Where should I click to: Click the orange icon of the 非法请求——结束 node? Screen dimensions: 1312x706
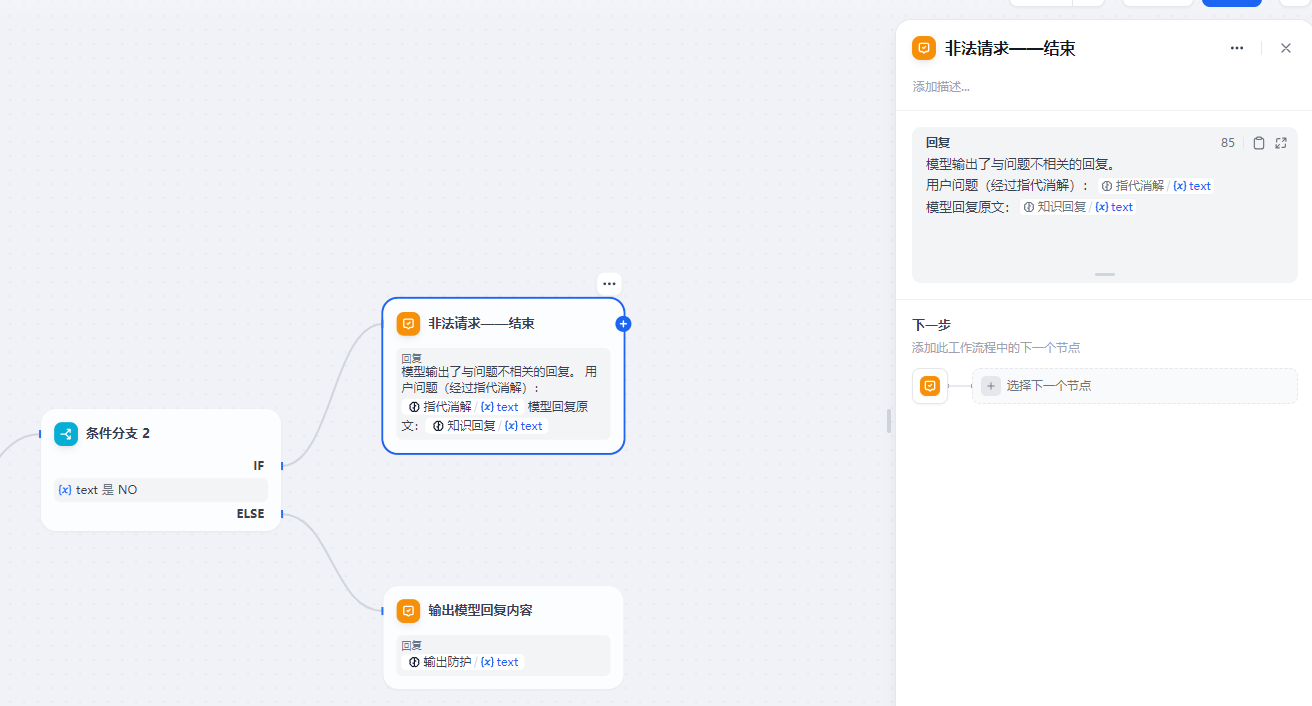[408, 324]
